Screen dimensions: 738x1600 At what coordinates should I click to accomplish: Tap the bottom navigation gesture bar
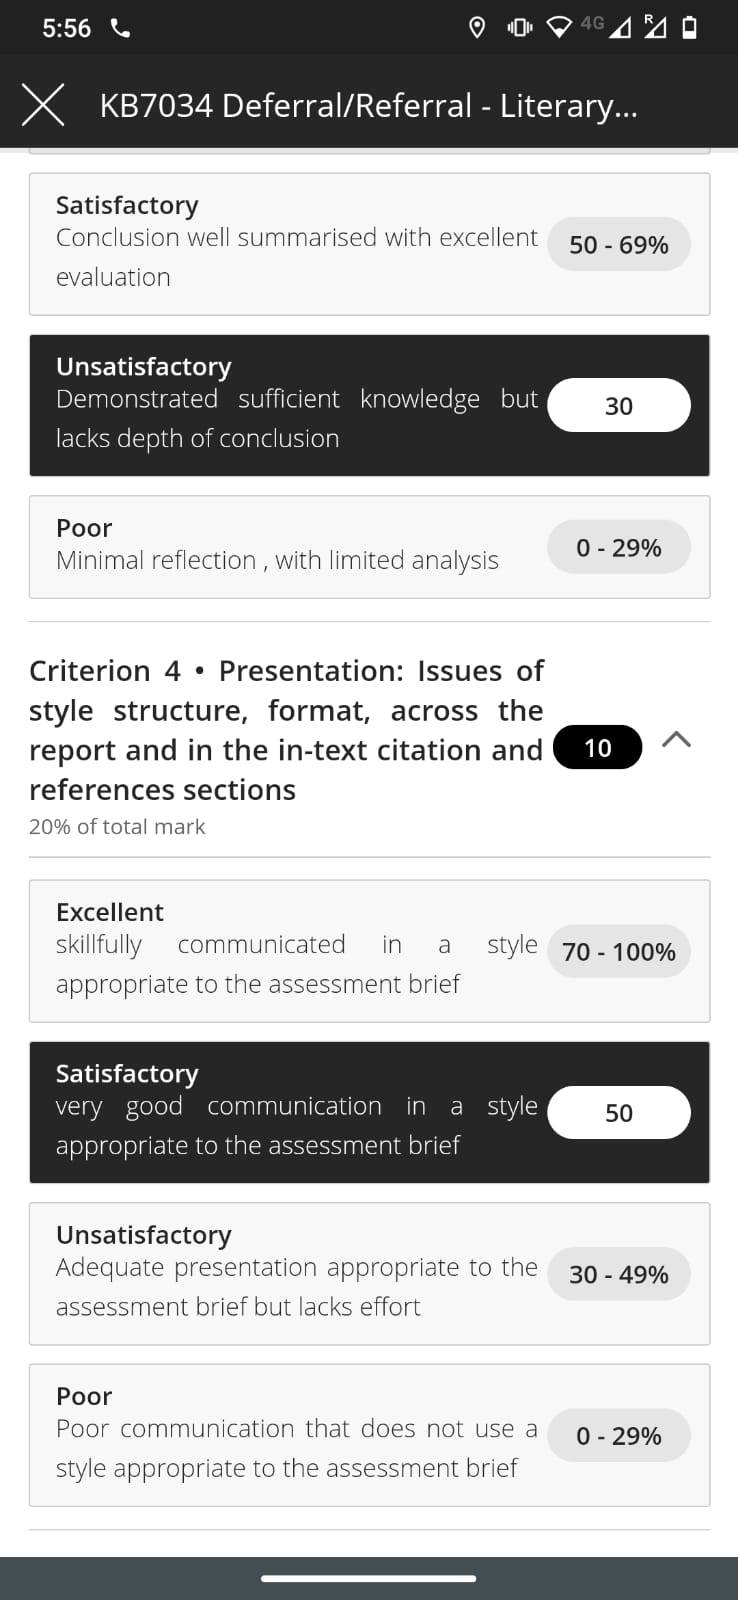pos(369,1579)
